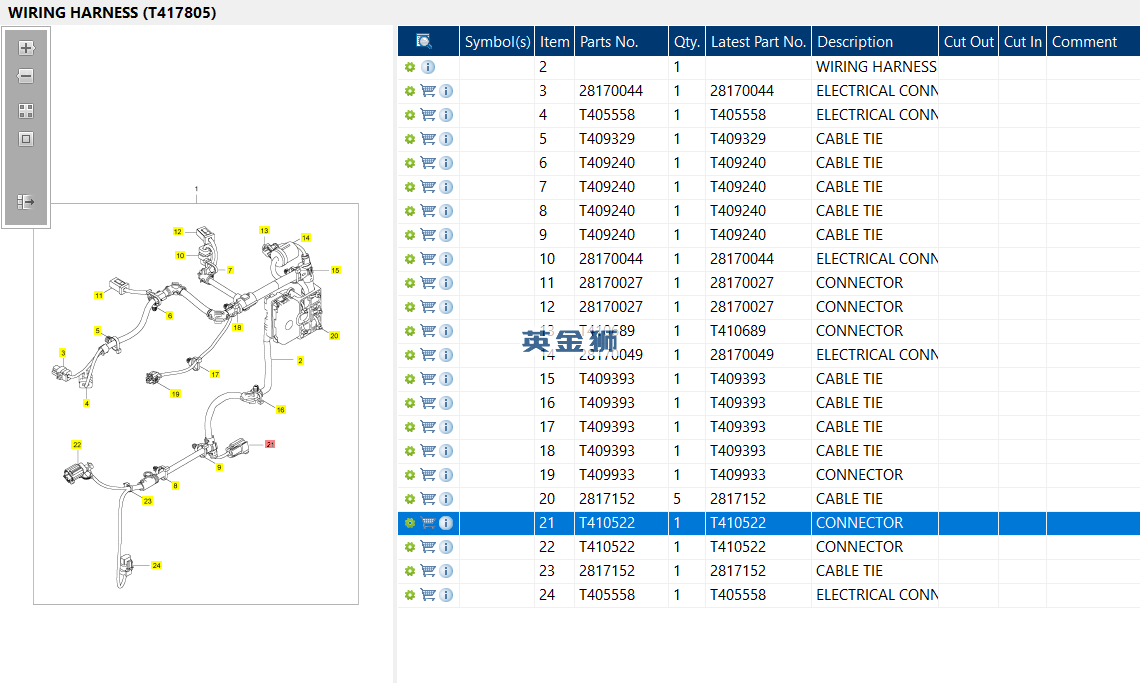Sort by the Description column header
This screenshot has width=1140, height=683.
coord(855,42)
